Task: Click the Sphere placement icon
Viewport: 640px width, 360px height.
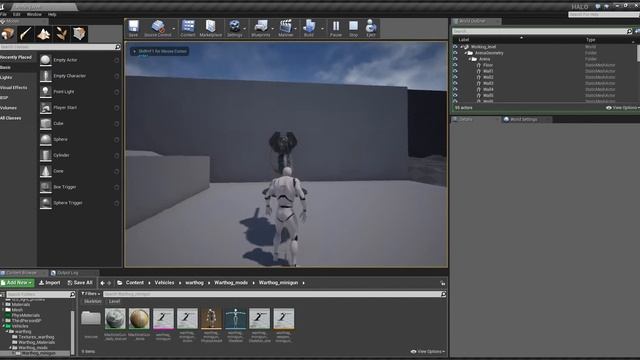Action: [x=46, y=140]
